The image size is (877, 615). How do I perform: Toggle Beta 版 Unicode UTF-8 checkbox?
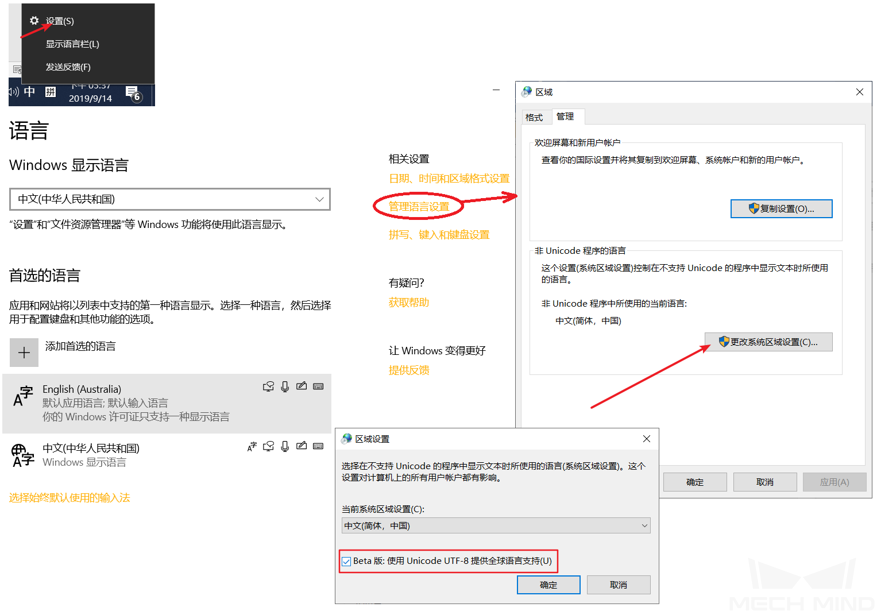pyautogui.click(x=347, y=561)
